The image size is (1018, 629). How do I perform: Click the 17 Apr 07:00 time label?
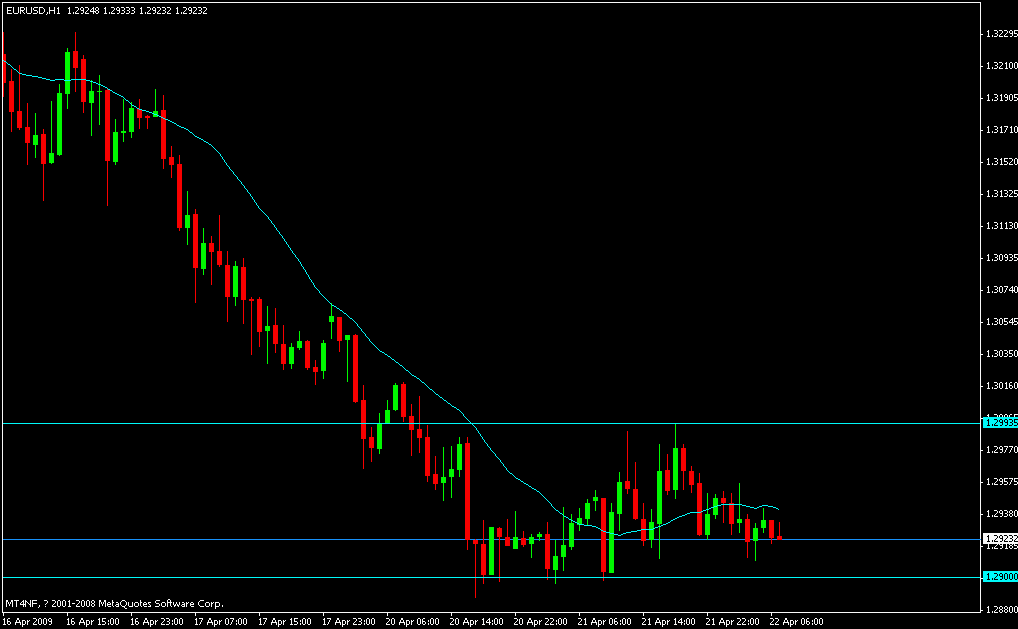coord(221,622)
